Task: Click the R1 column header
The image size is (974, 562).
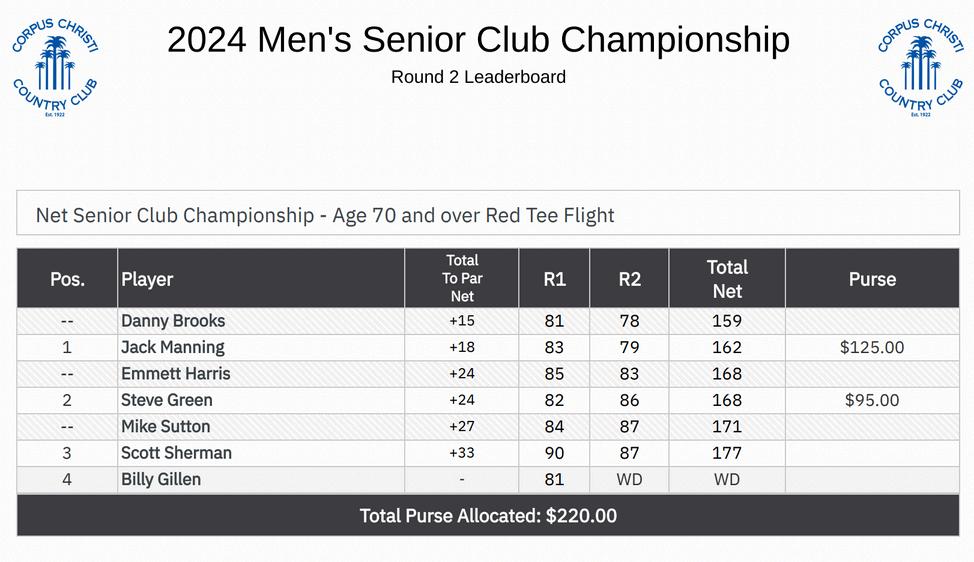Action: pyautogui.click(x=554, y=279)
